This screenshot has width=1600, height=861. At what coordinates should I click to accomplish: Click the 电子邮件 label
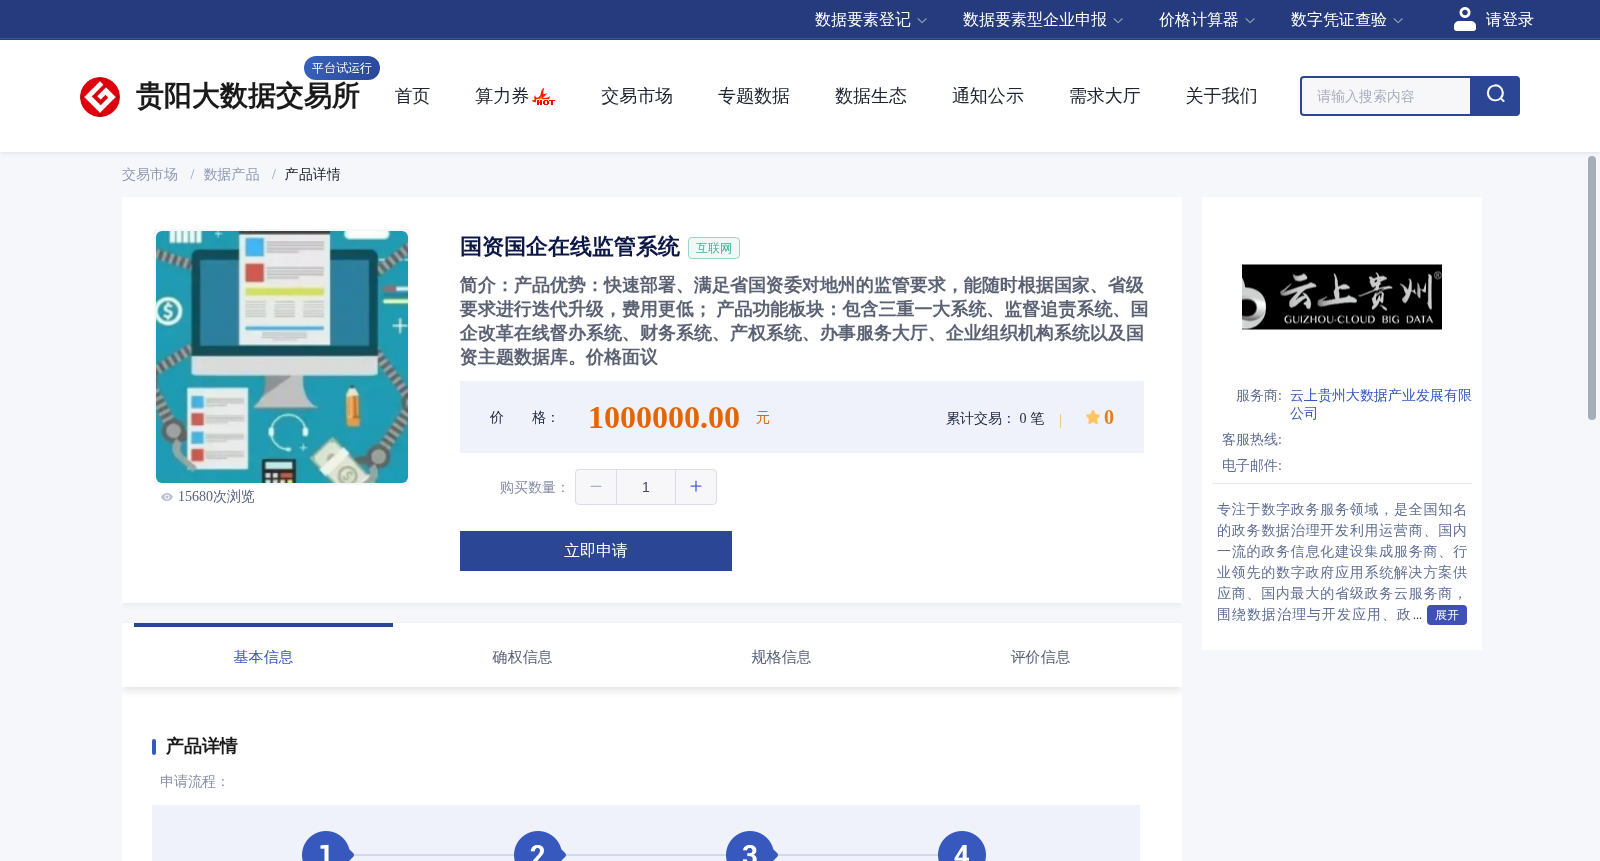coord(1251,466)
